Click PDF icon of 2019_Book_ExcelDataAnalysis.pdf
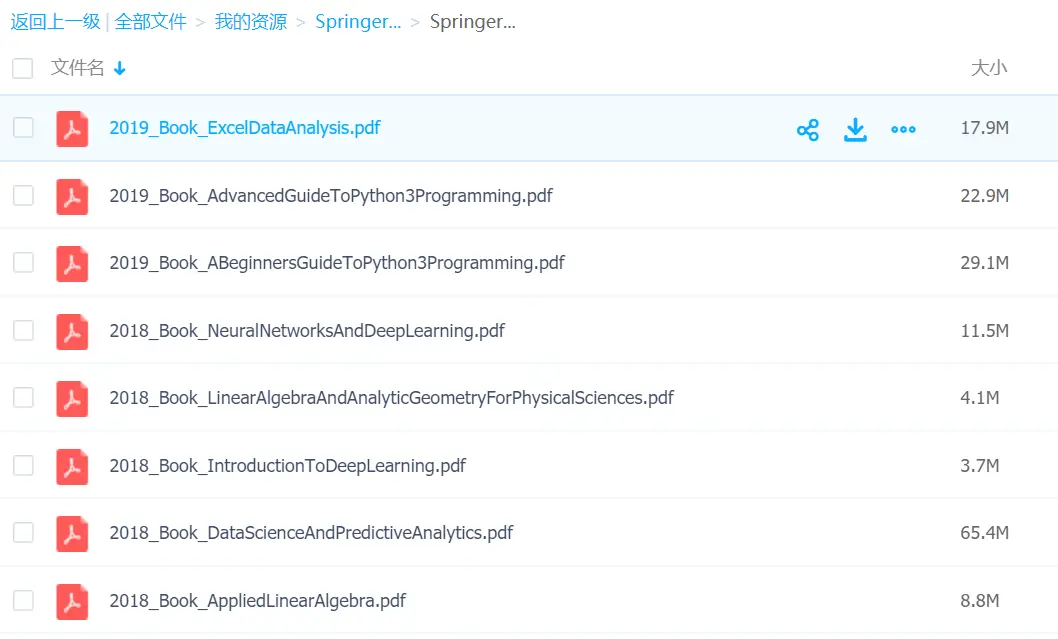This screenshot has height=639, width=1058. [x=72, y=129]
